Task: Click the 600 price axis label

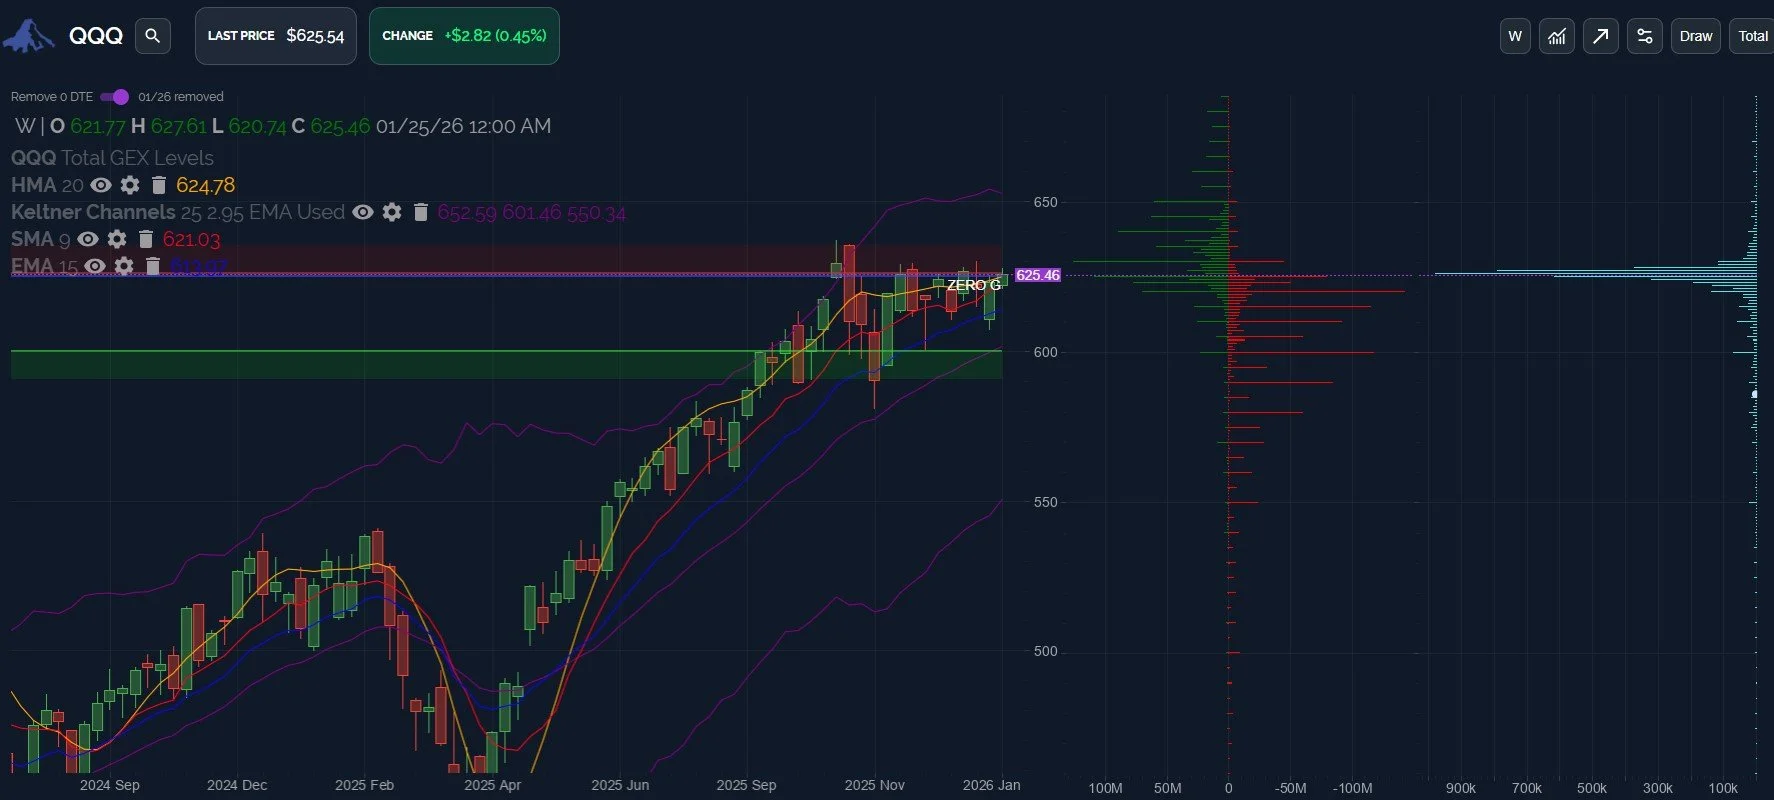Action: point(1045,352)
